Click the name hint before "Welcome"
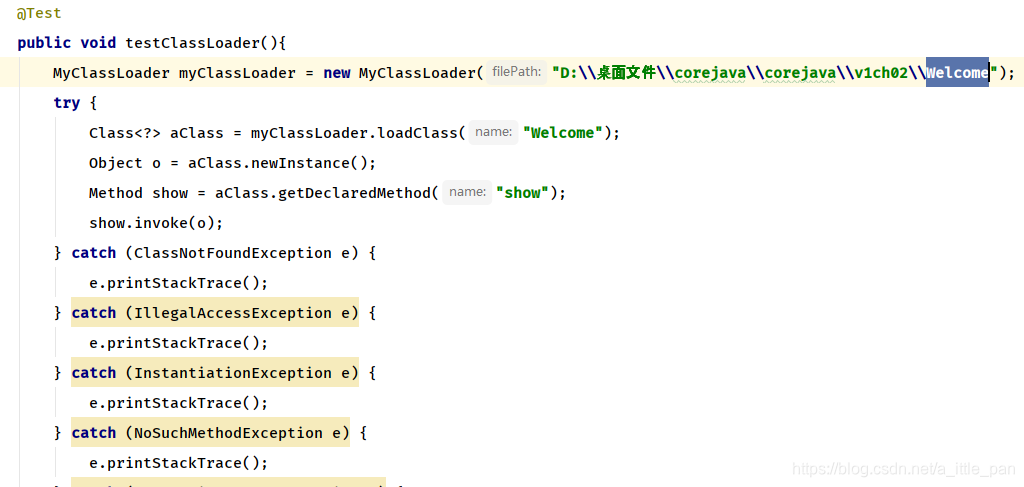 493,133
